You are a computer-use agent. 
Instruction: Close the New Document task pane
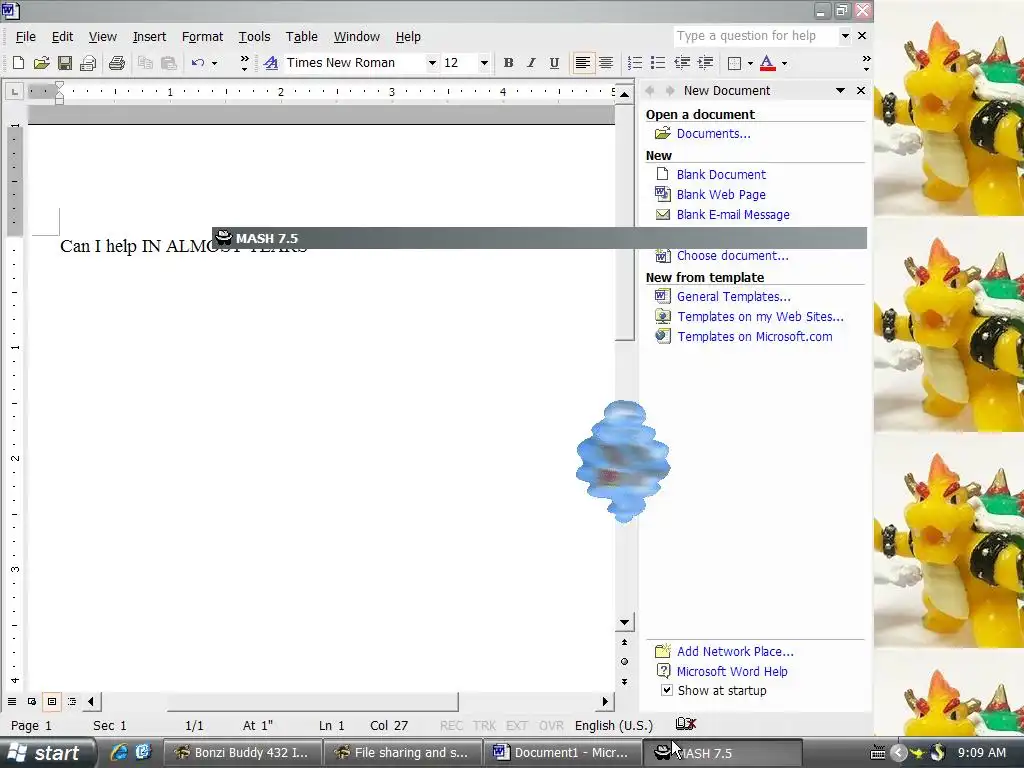point(861,91)
